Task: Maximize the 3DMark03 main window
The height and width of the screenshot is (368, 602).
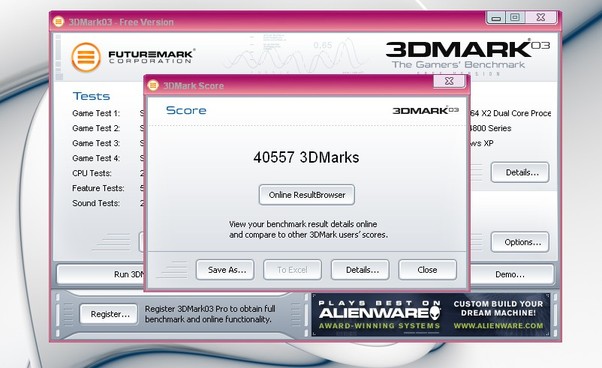Action: (x=515, y=17)
